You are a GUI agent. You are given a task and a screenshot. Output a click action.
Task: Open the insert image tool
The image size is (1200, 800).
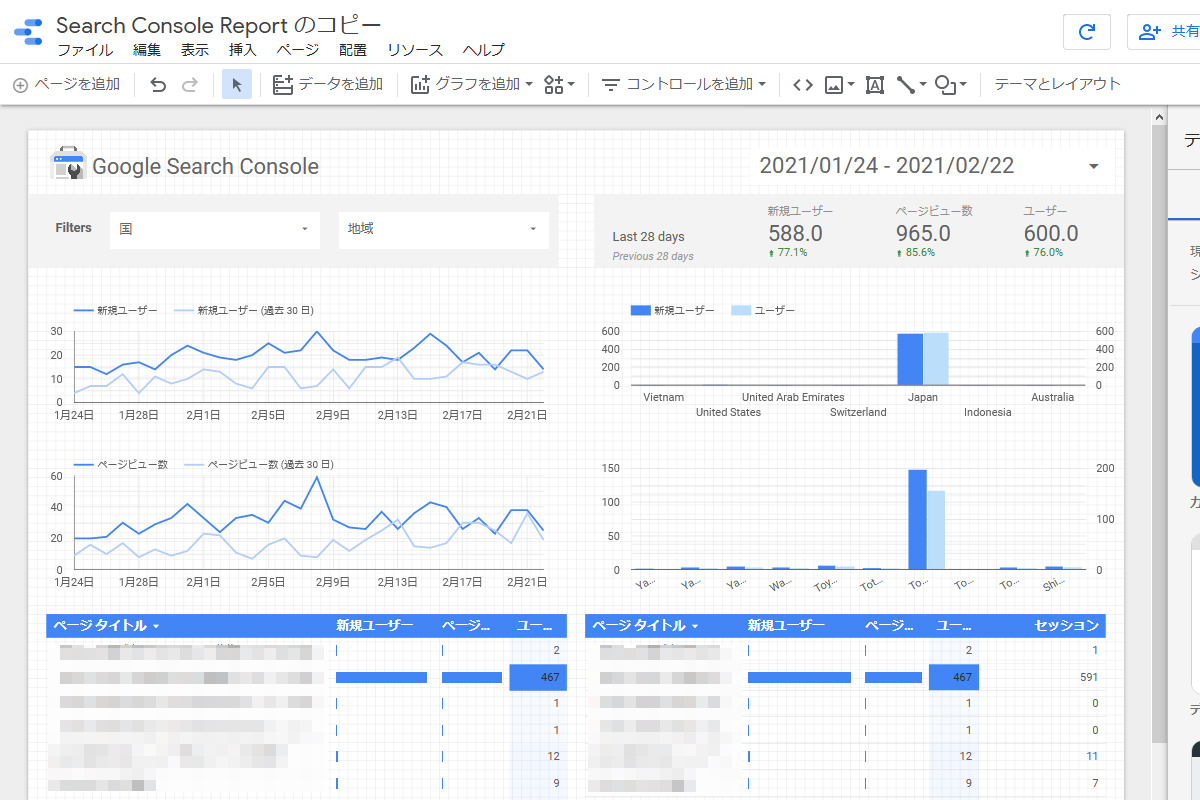coord(839,85)
